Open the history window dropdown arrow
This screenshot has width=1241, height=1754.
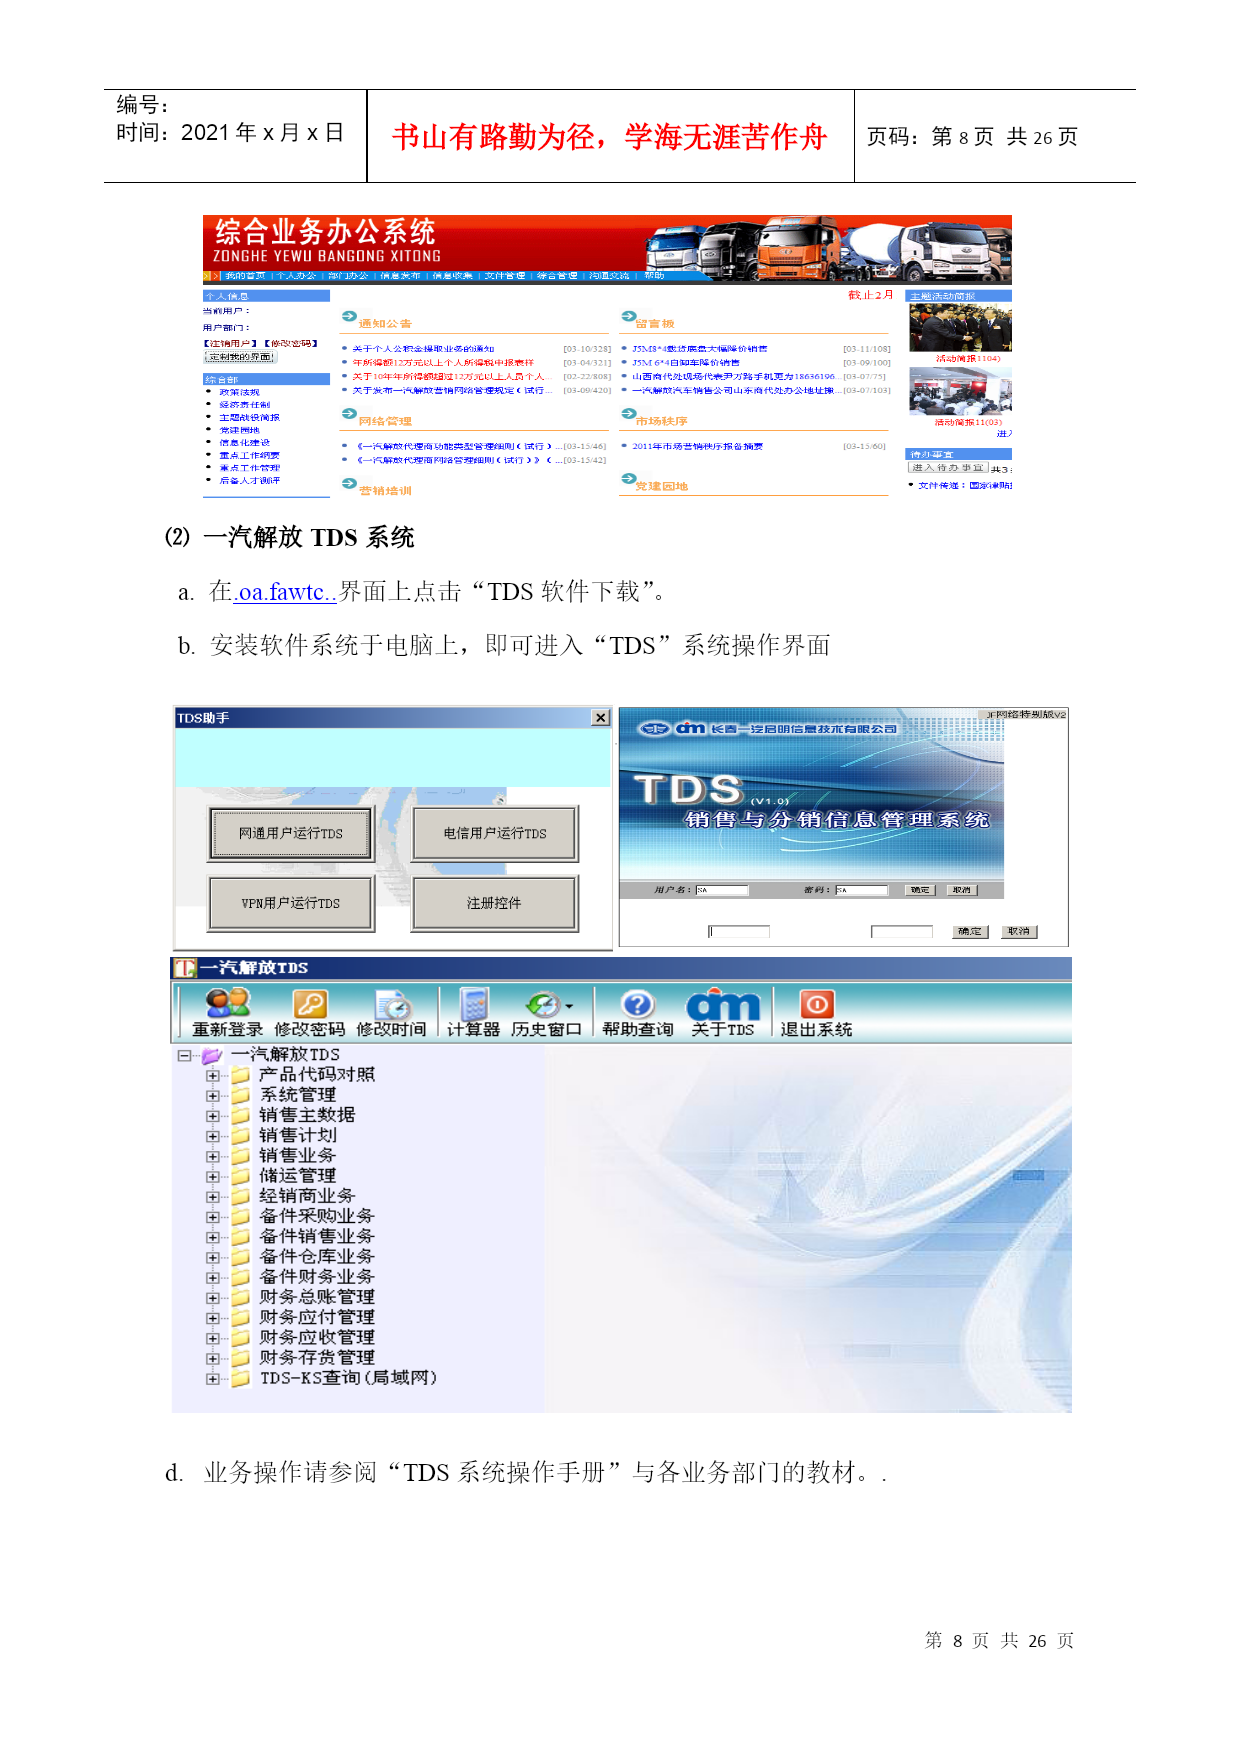(x=569, y=1006)
